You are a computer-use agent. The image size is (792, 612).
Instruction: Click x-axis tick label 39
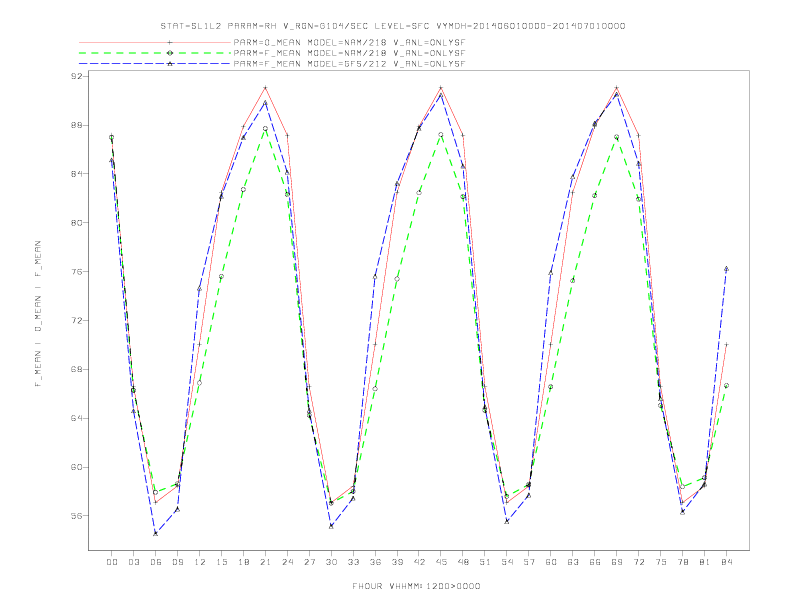tap(397, 562)
